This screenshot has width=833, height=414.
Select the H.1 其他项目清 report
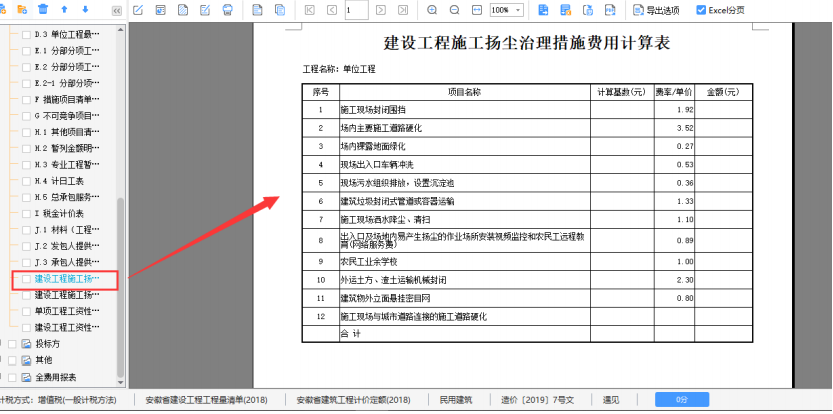tap(67, 132)
